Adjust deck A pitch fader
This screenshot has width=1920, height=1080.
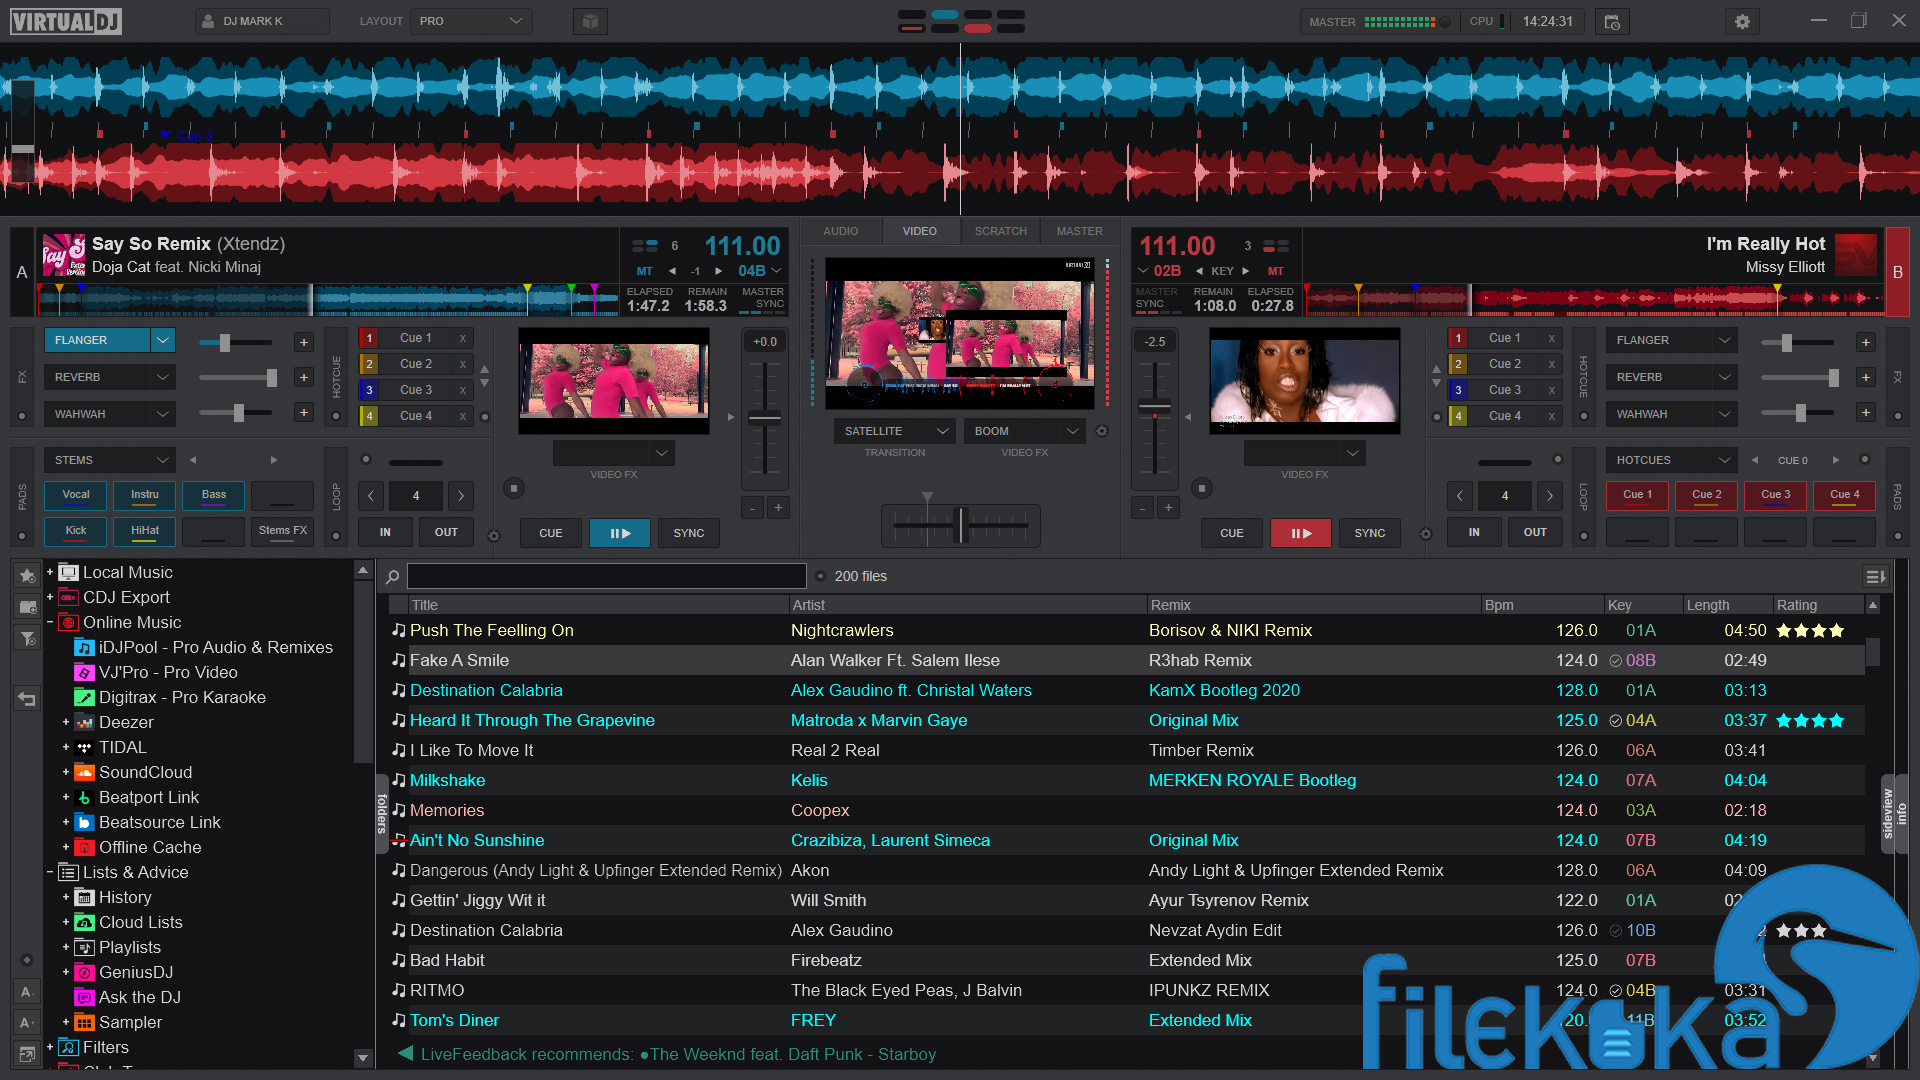pyautogui.click(x=765, y=418)
